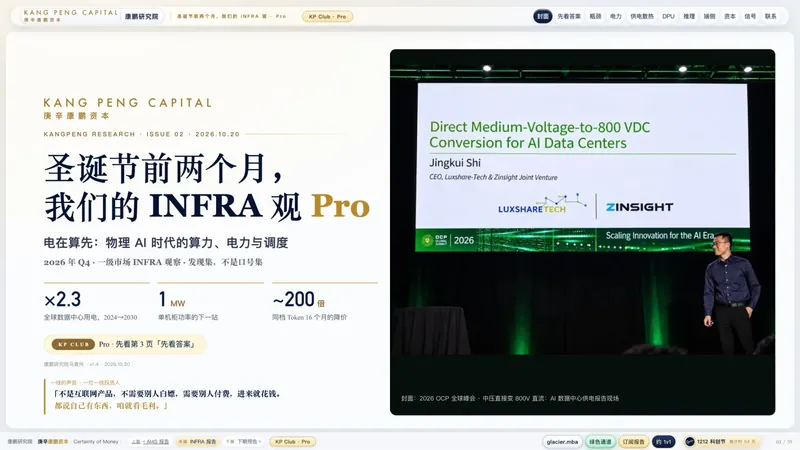Click the round logo in 1212 科创节 badge
Viewport: 800px width, 450px height.
pyautogui.click(x=690, y=442)
